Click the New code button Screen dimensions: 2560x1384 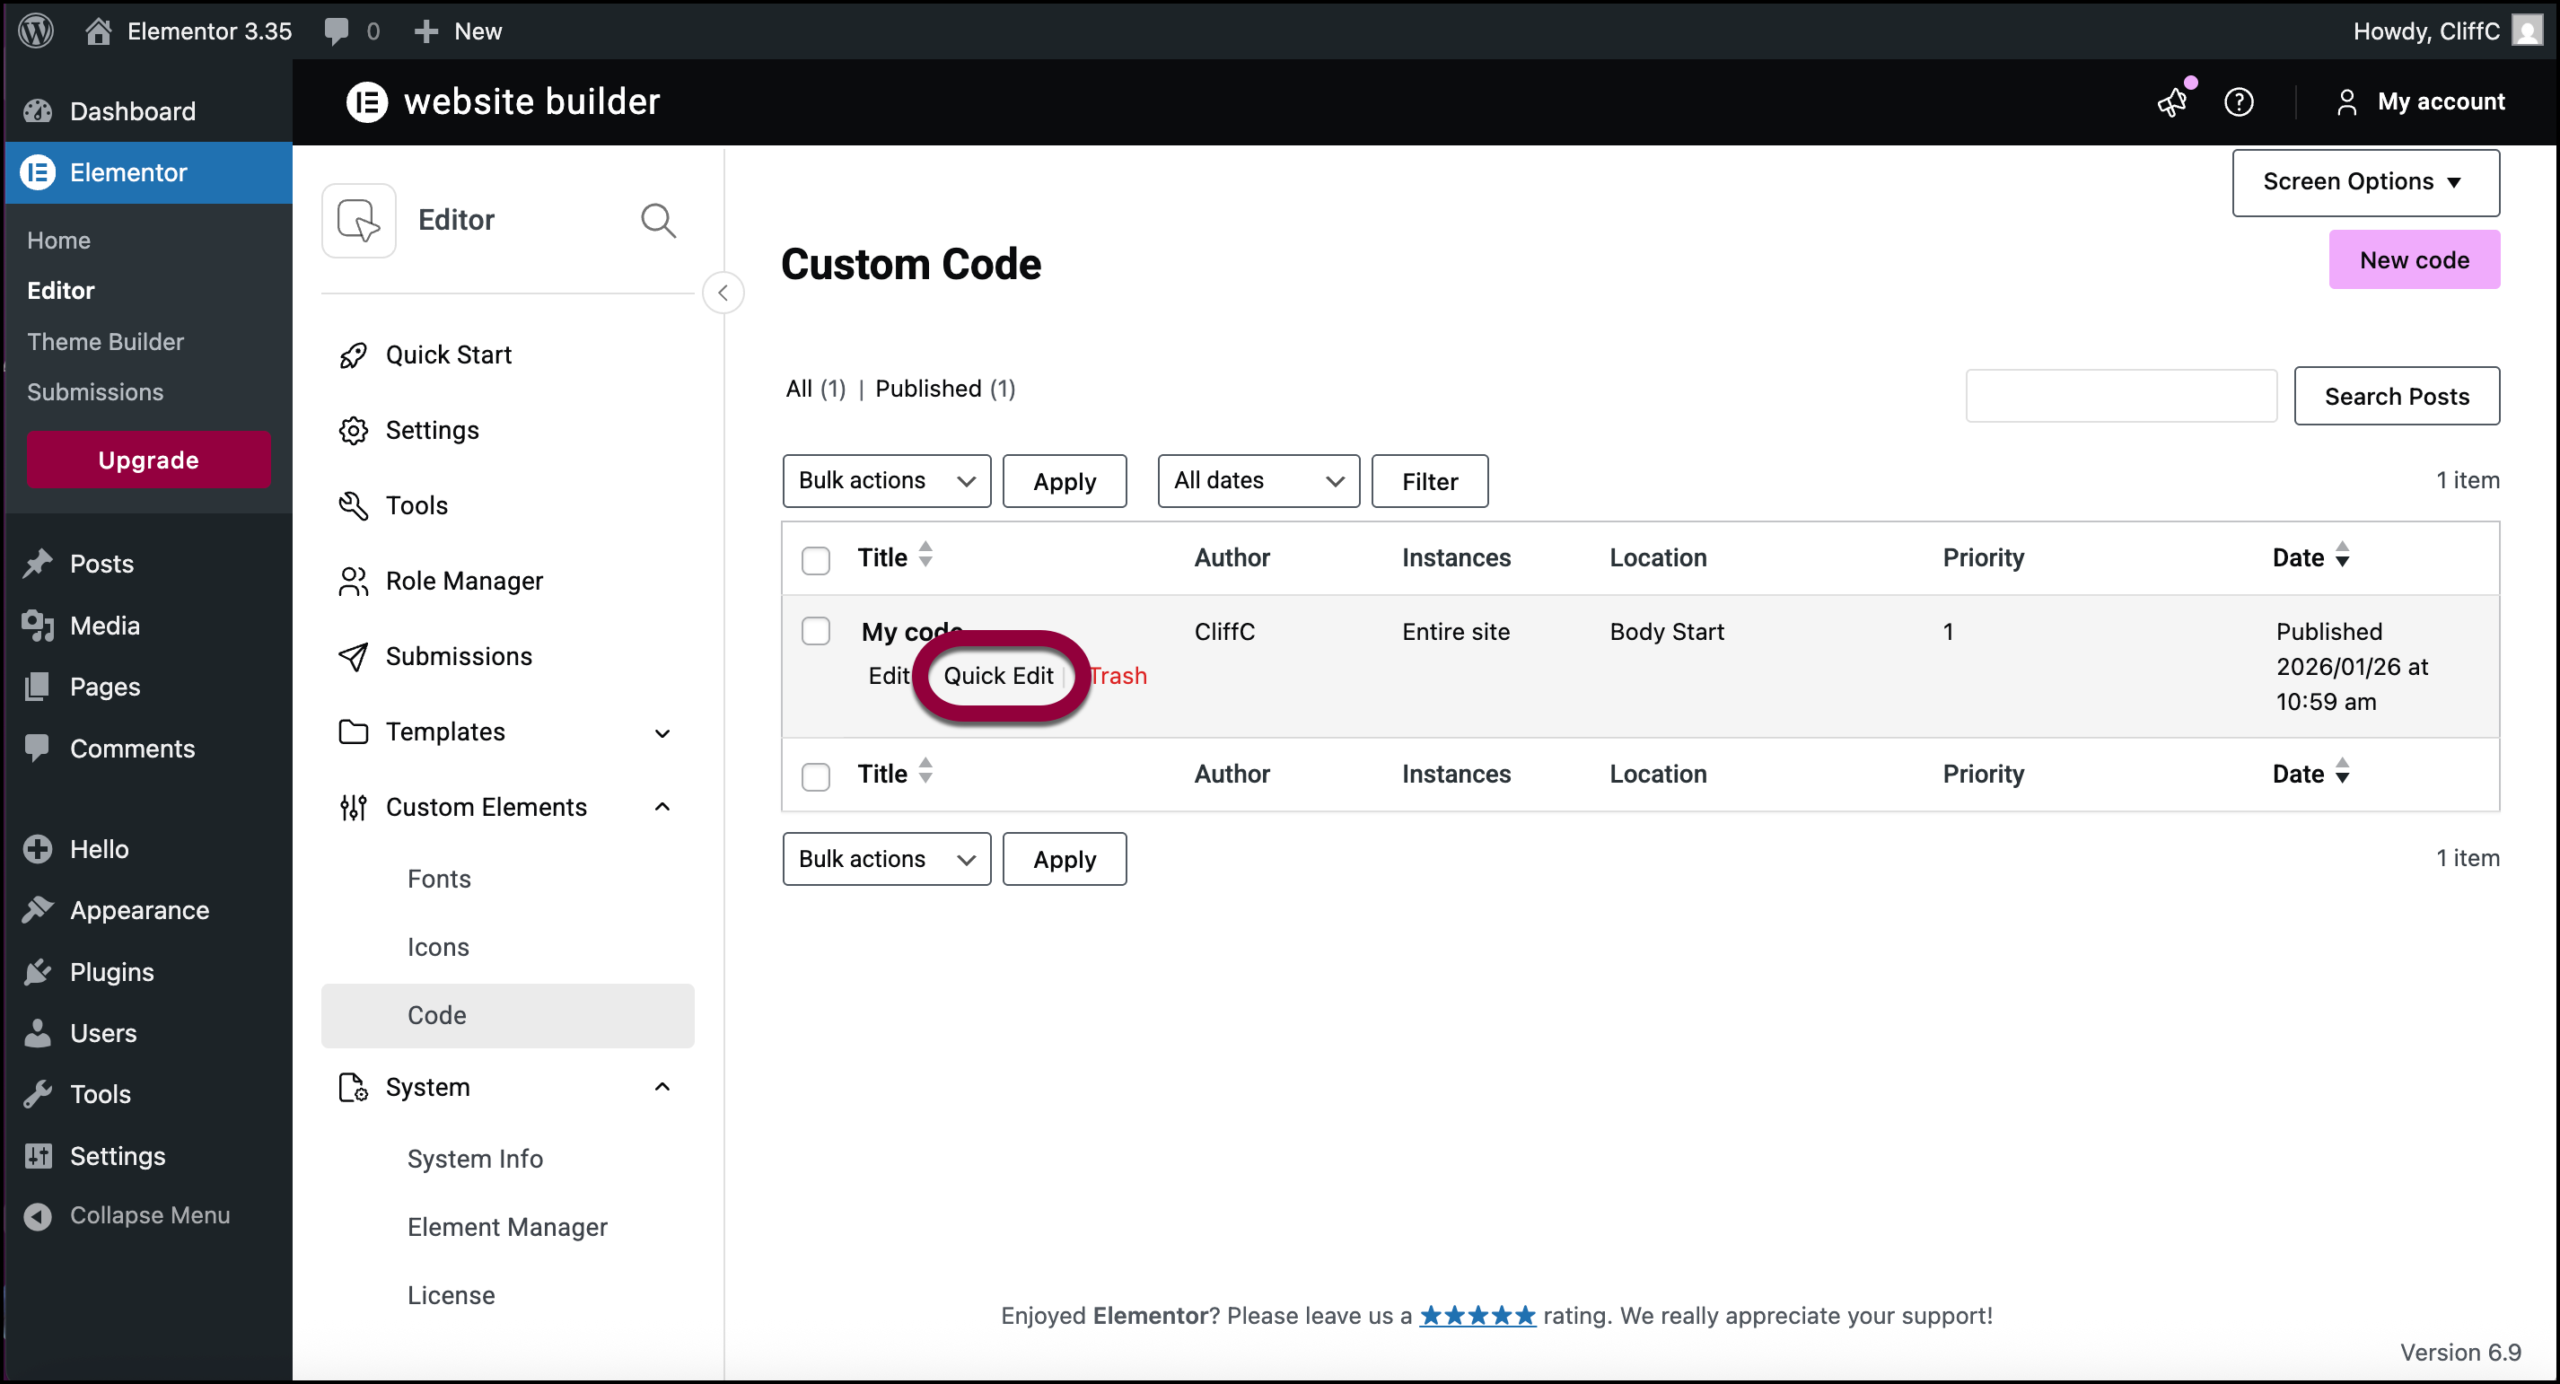[2414, 260]
